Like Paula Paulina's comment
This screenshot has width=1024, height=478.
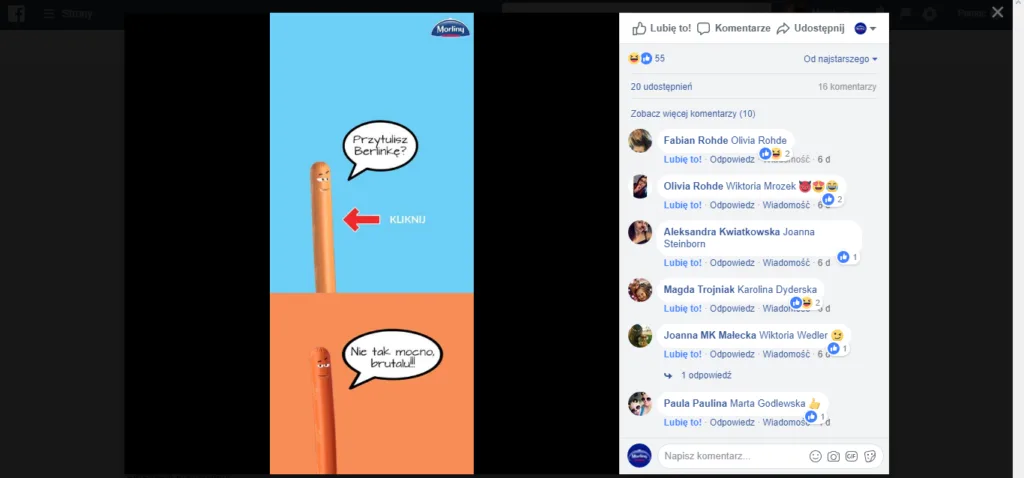pyautogui.click(x=682, y=422)
